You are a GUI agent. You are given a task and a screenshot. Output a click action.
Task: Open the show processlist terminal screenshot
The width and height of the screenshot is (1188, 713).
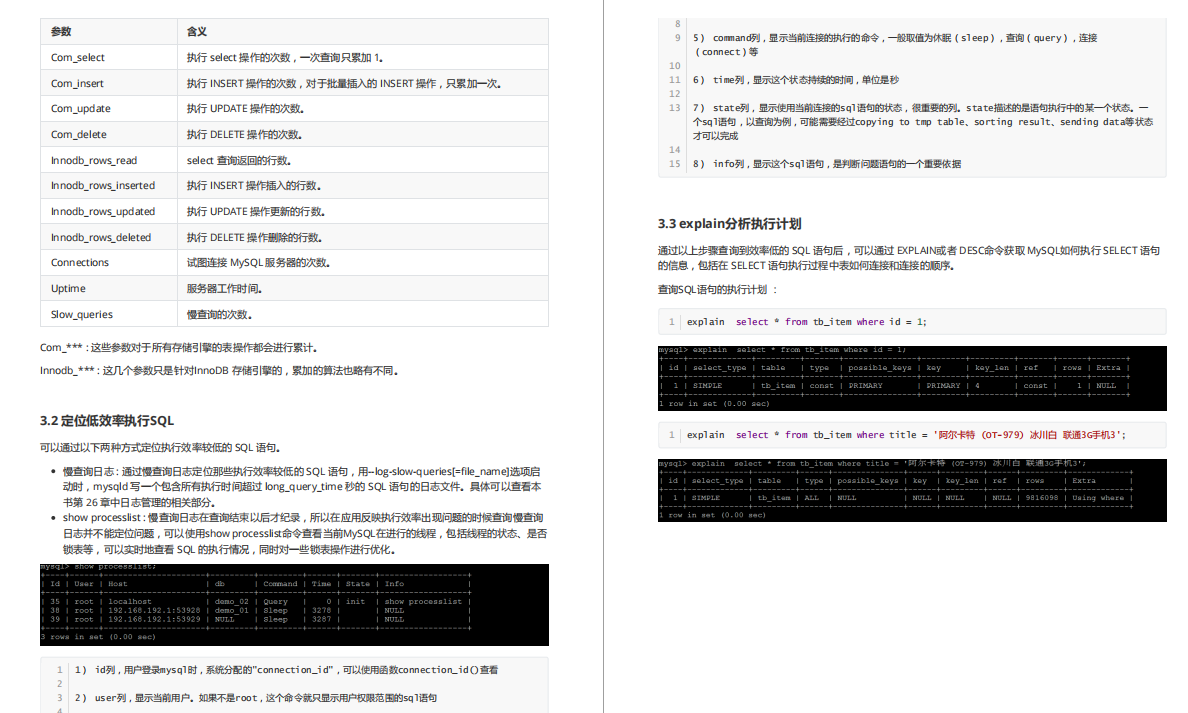coord(294,604)
